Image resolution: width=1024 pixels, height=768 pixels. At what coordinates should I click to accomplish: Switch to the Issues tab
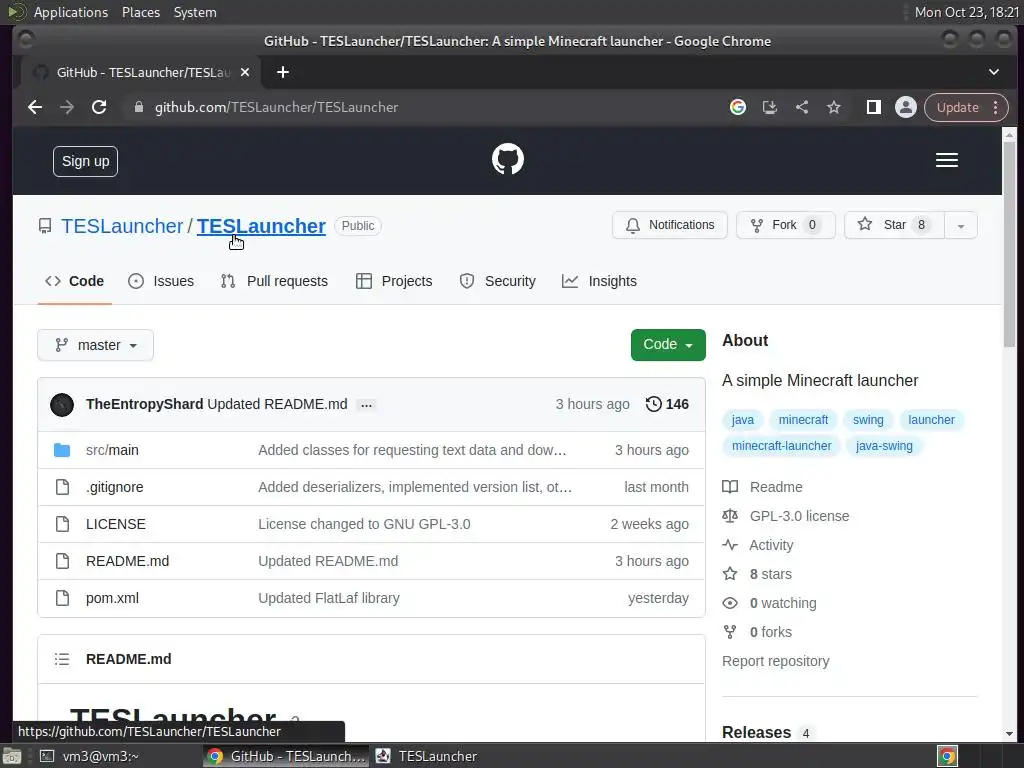[161, 281]
